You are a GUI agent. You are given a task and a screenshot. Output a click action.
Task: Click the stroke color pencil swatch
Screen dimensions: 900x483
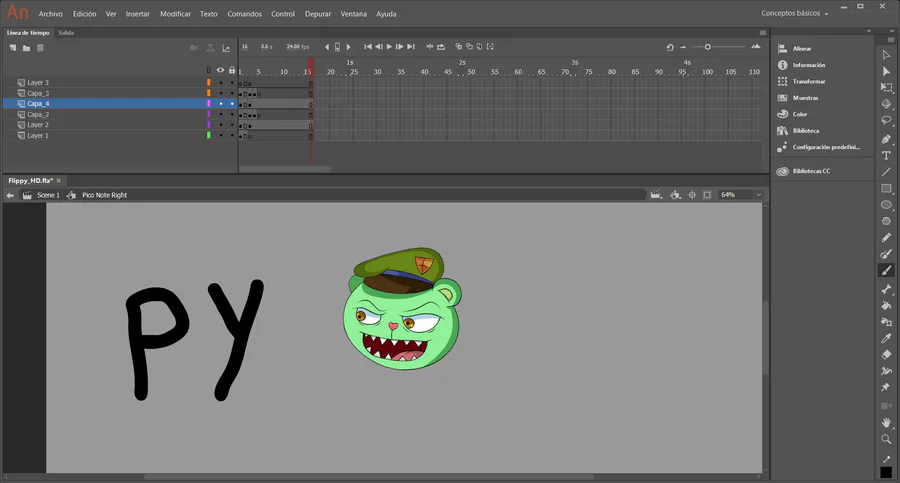[886, 459]
